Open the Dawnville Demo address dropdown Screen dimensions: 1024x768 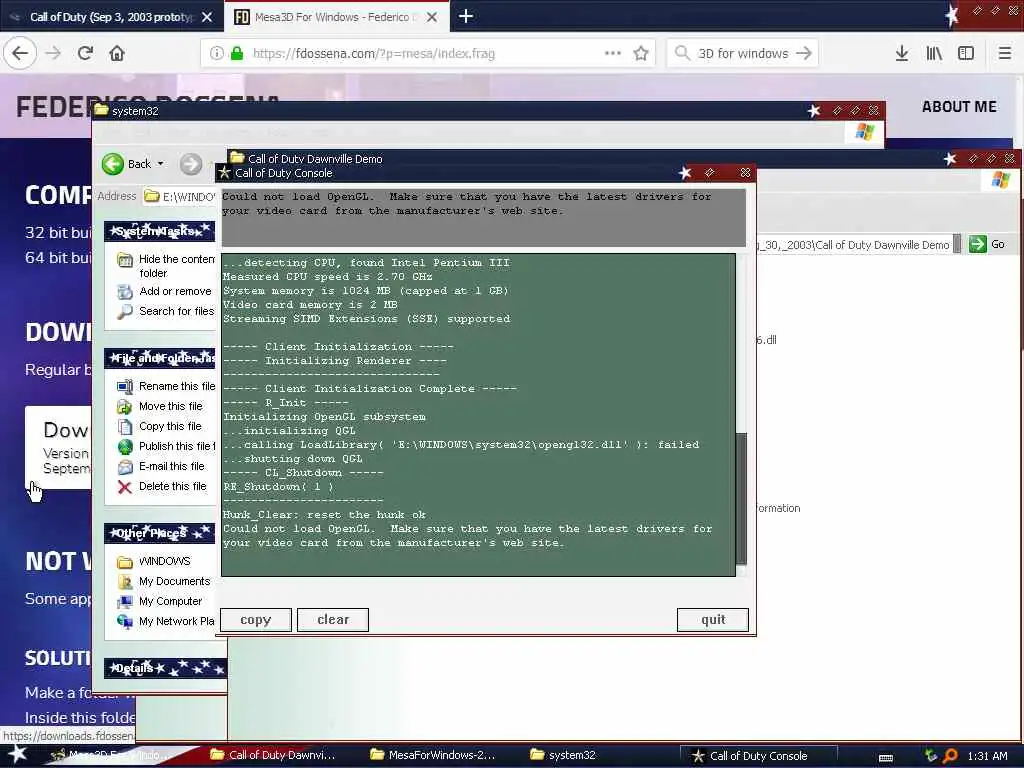point(957,244)
